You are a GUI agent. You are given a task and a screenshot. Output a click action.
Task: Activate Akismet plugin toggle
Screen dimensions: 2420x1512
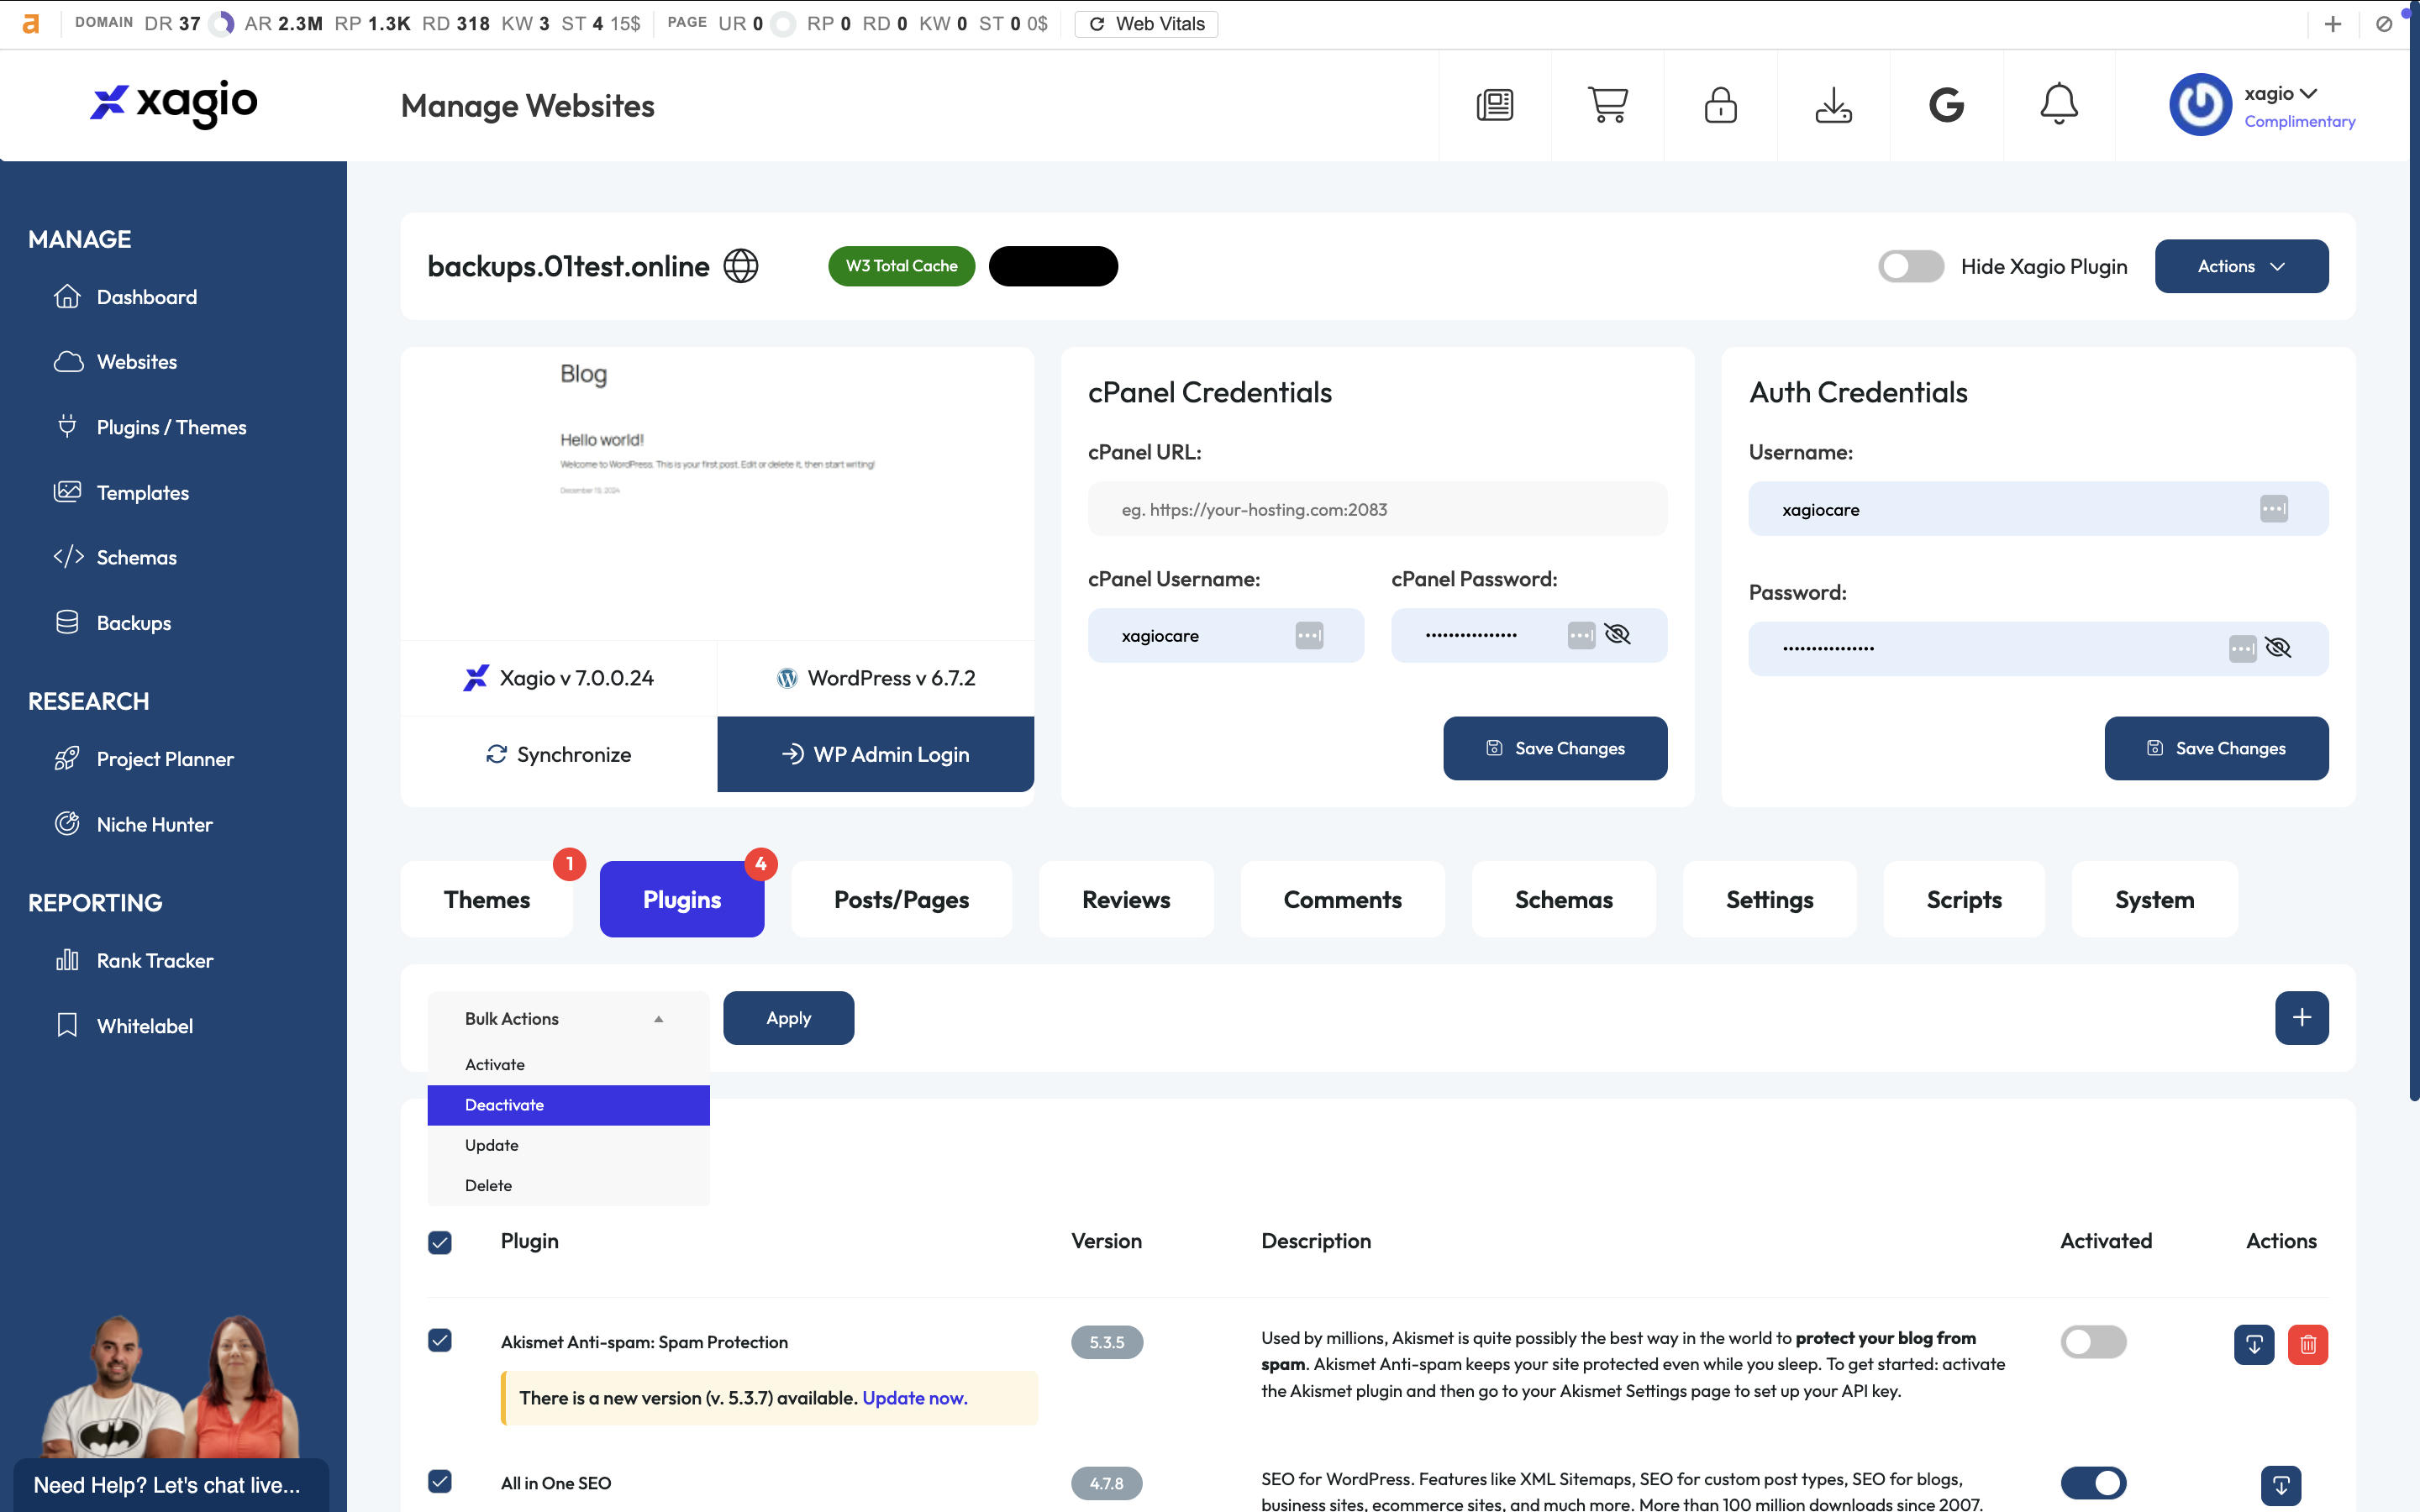coord(2093,1342)
